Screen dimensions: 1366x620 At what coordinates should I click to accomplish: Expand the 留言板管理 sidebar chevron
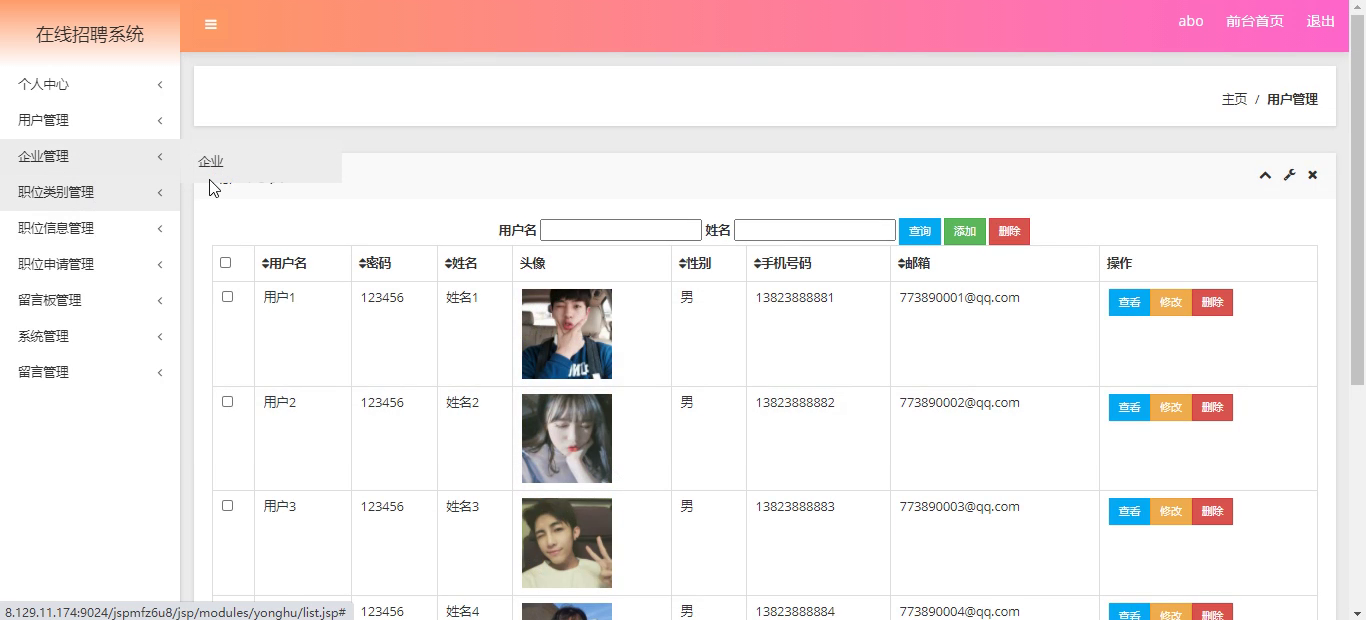[160, 301]
